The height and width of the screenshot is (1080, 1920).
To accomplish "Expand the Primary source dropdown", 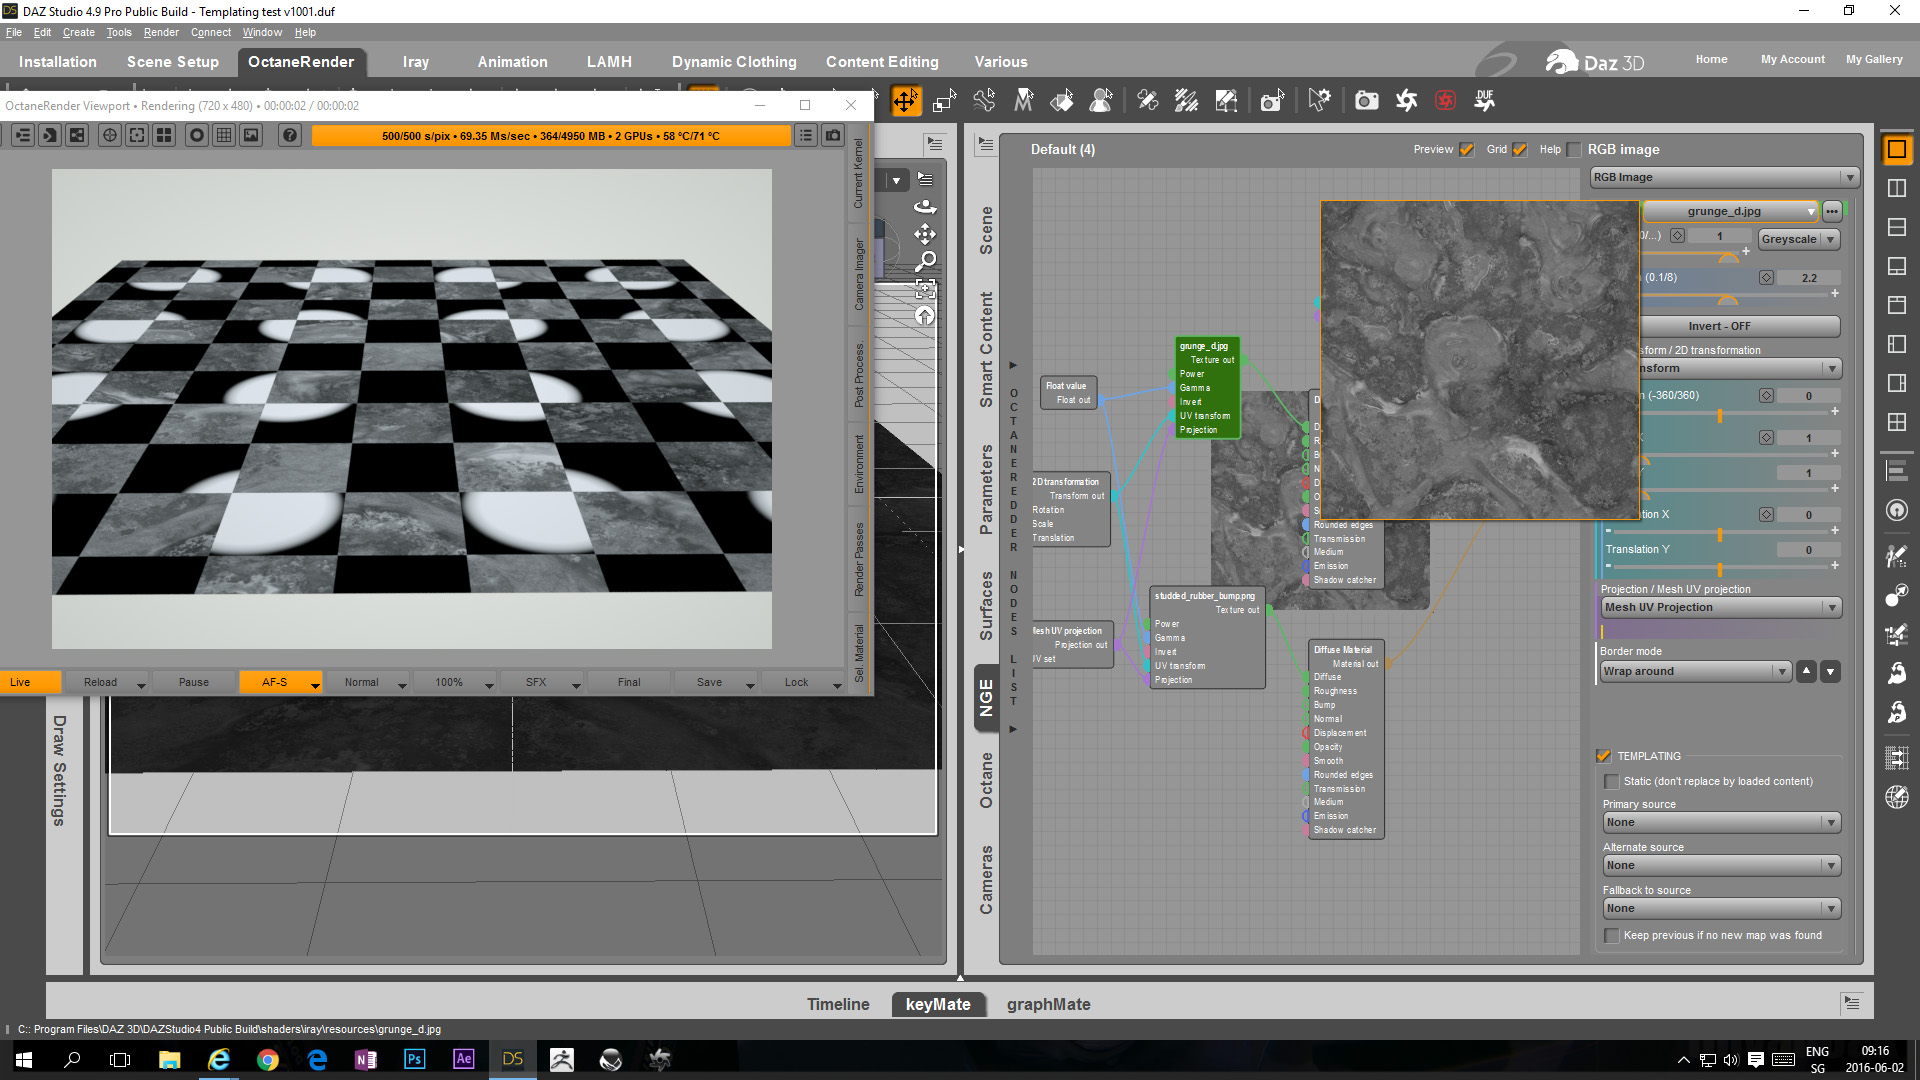I will [x=1720, y=822].
